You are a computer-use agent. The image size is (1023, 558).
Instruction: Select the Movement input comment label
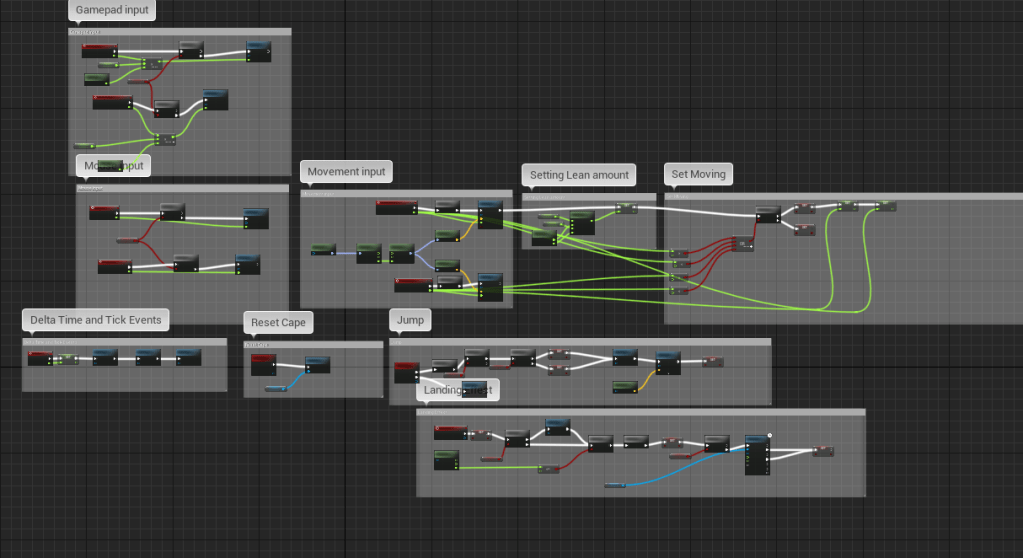tap(346, 172)
